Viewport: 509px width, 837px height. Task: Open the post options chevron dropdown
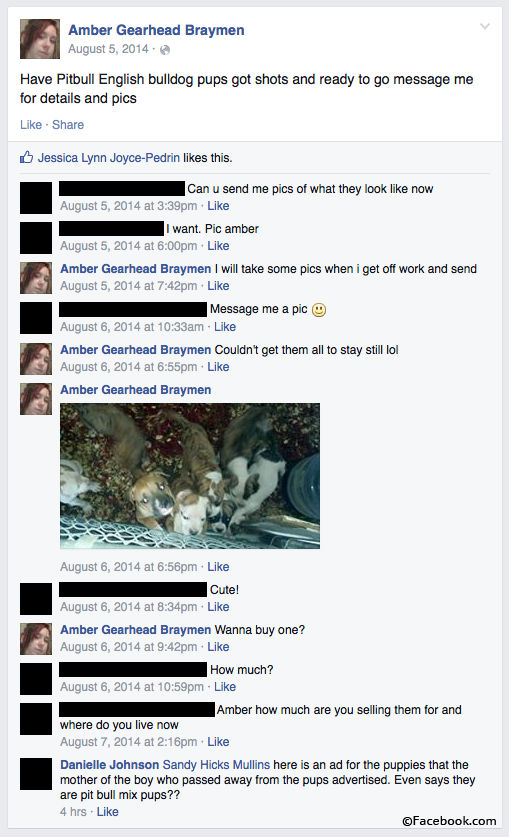pyautogui.click(x=484, y=27)
